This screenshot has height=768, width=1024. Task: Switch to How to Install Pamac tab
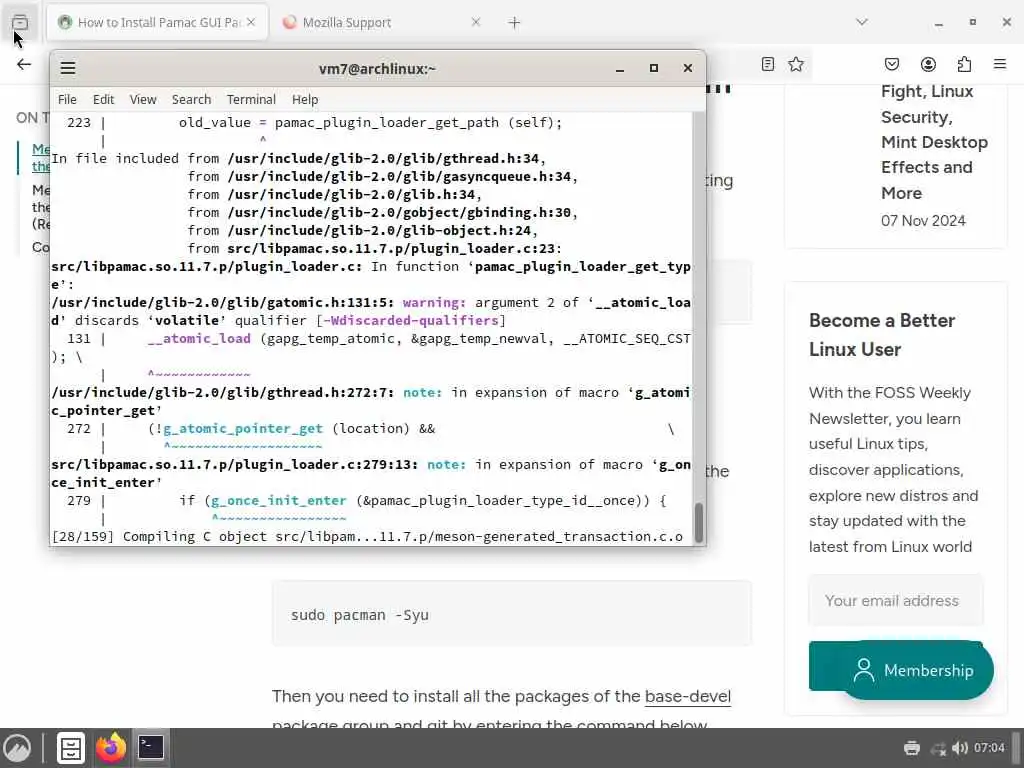159,22
